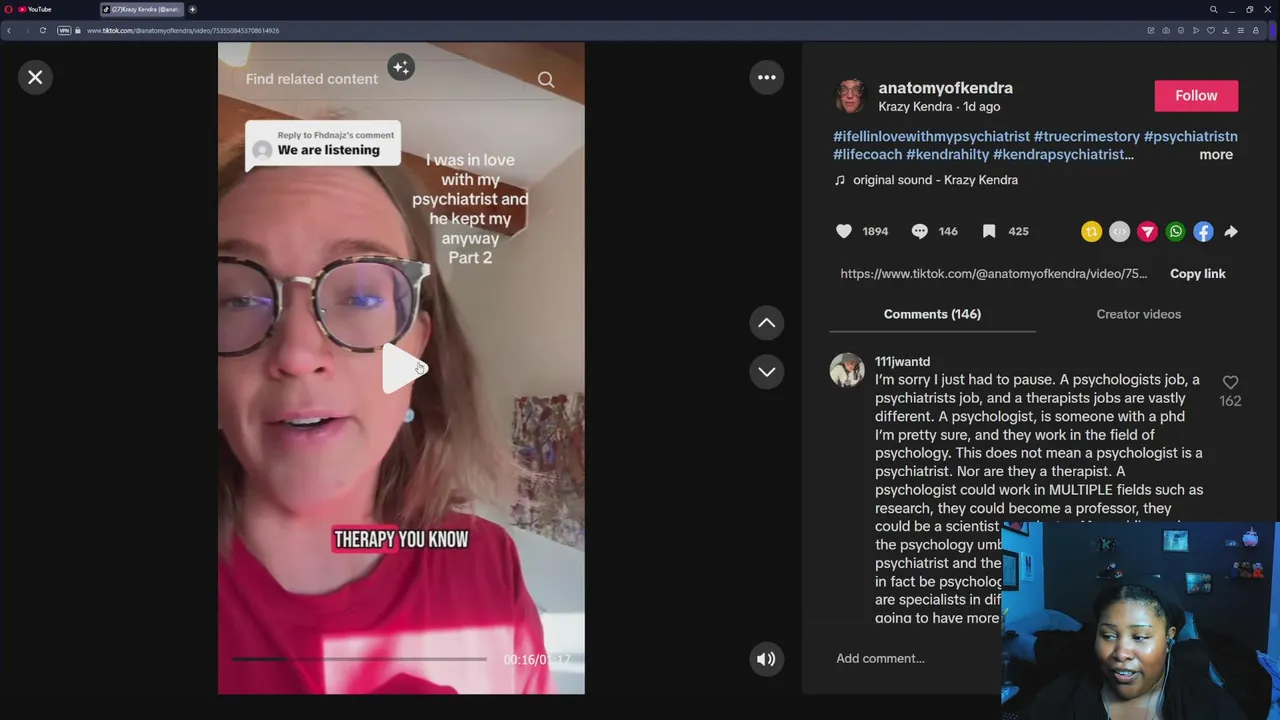Image resolution: width=1280 pixels, height=720 pixels.
Task: Open 'We are listening' comment reply sticker
Action: (x=323, y=143)
